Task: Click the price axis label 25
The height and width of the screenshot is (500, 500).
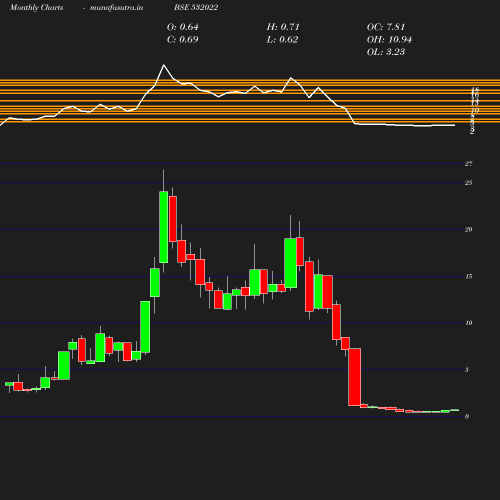Action: [469, 183]
